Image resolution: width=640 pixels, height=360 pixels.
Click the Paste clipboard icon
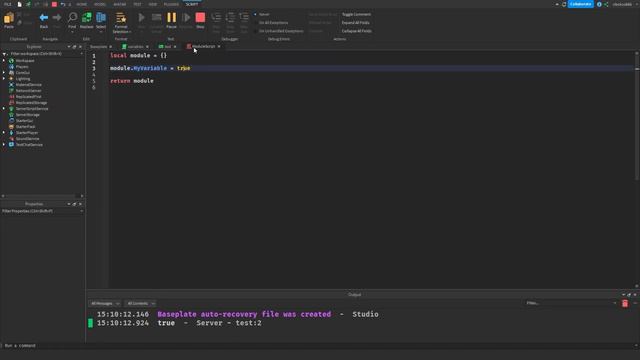pos(9,18)
